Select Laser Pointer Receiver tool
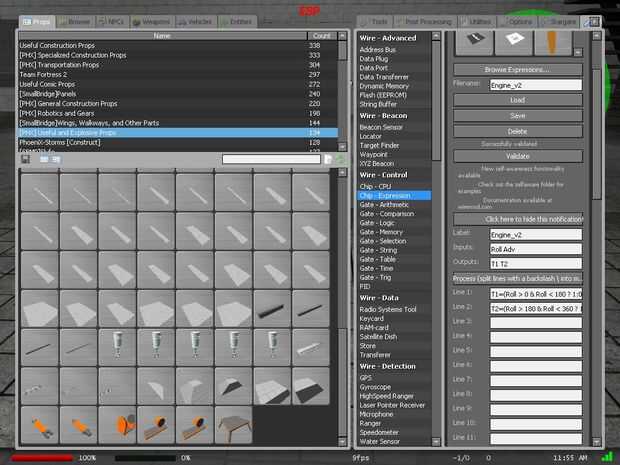This screenshot has height=465, width=620. [394, 405]
